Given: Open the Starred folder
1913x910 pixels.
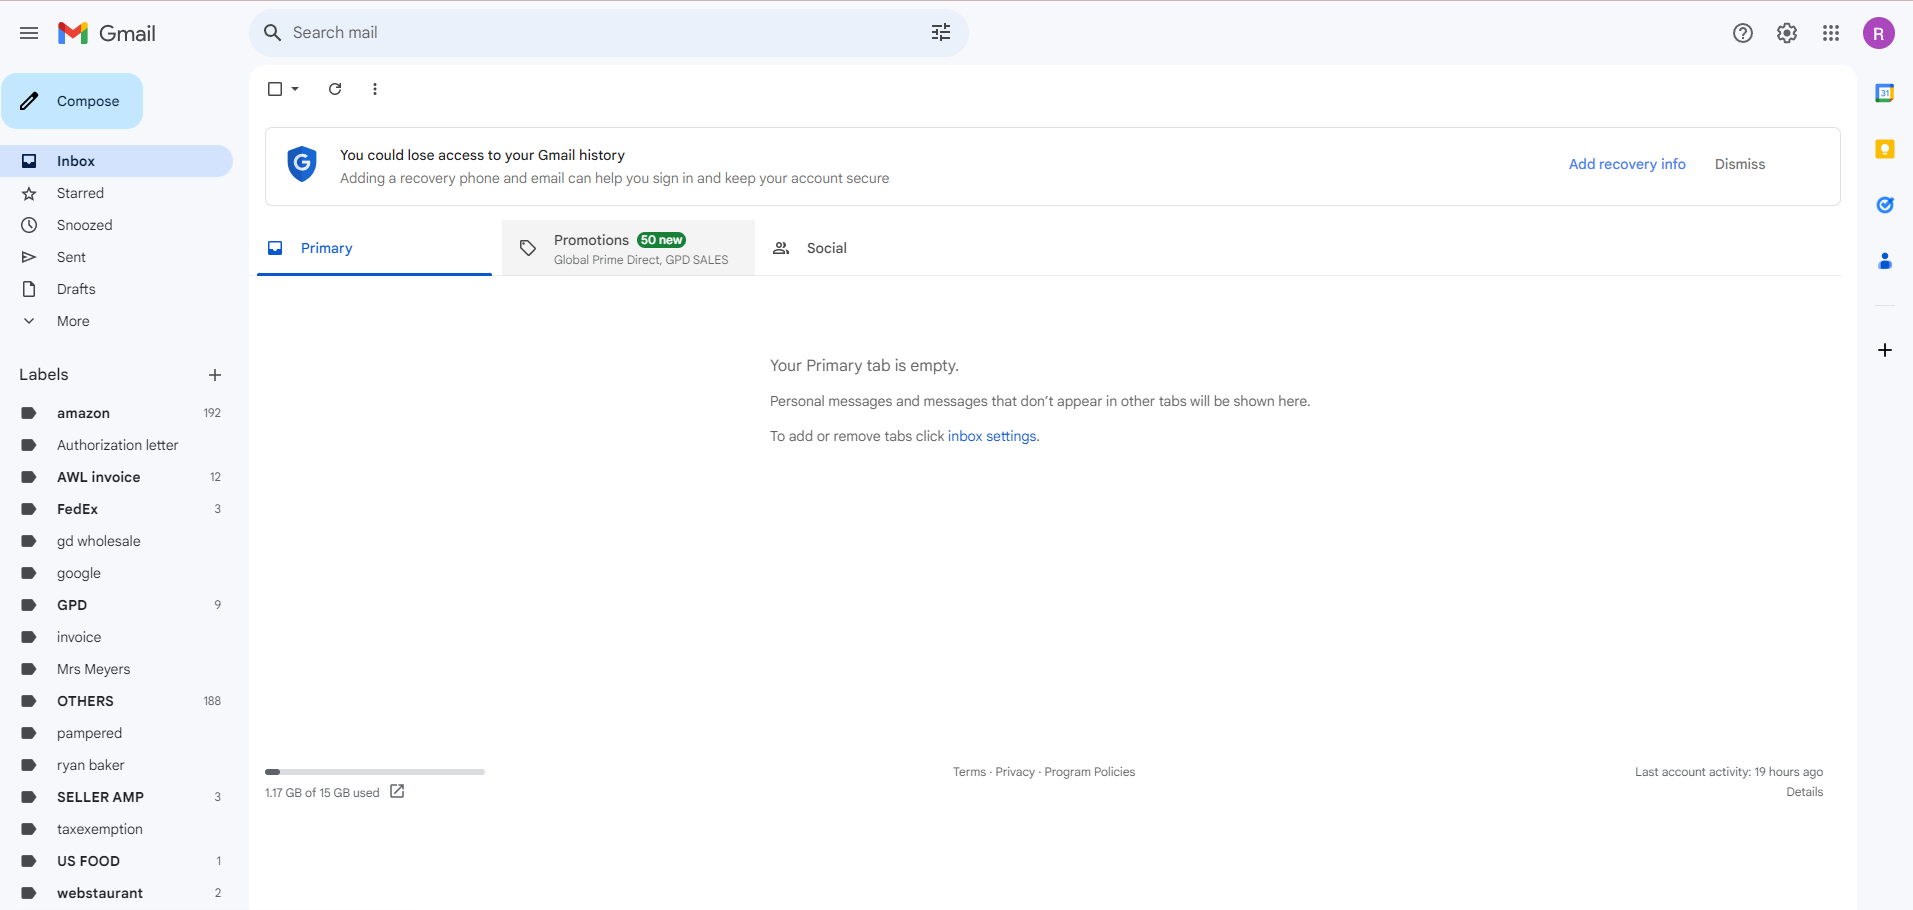Looking at the screenshot, I should pos(116,193).
